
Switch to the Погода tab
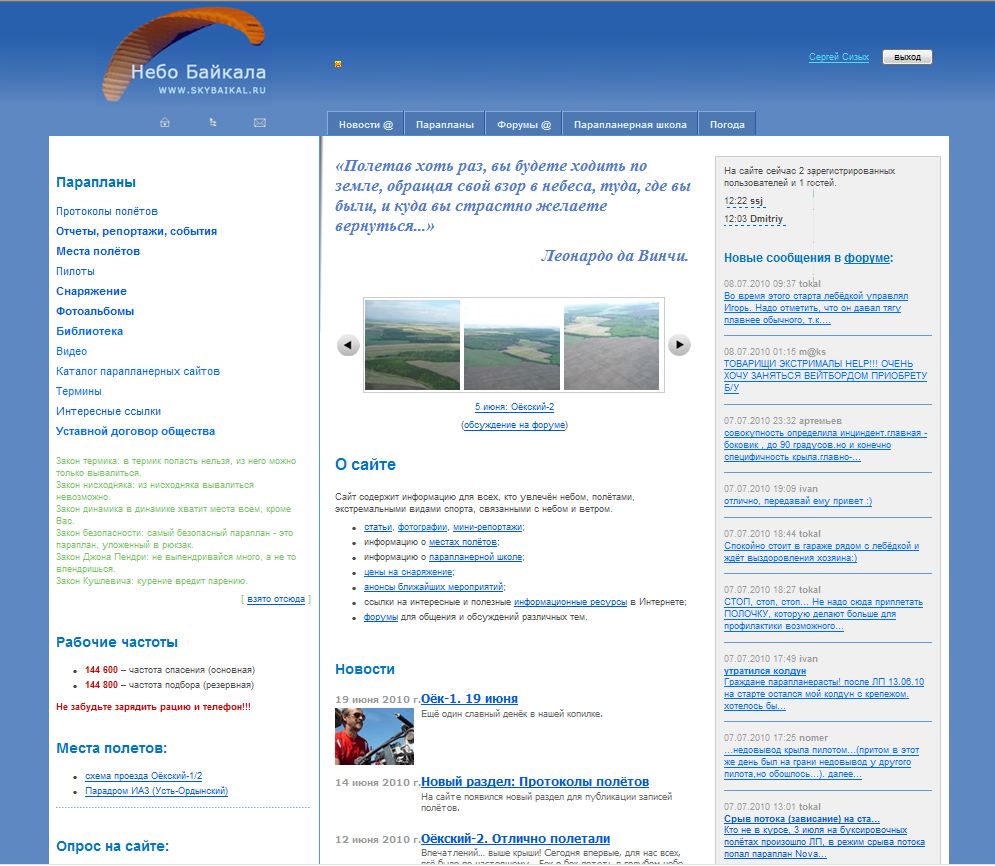[727, 125]
